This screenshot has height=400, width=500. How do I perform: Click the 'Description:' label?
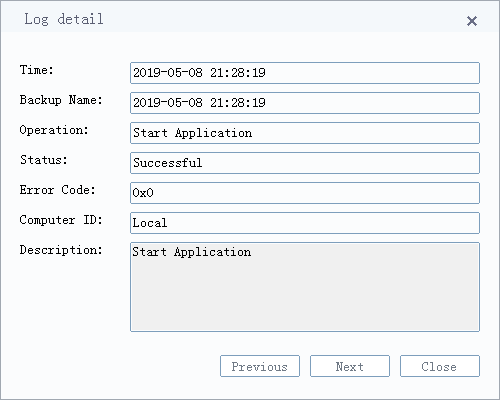click(x=61, y=250)
